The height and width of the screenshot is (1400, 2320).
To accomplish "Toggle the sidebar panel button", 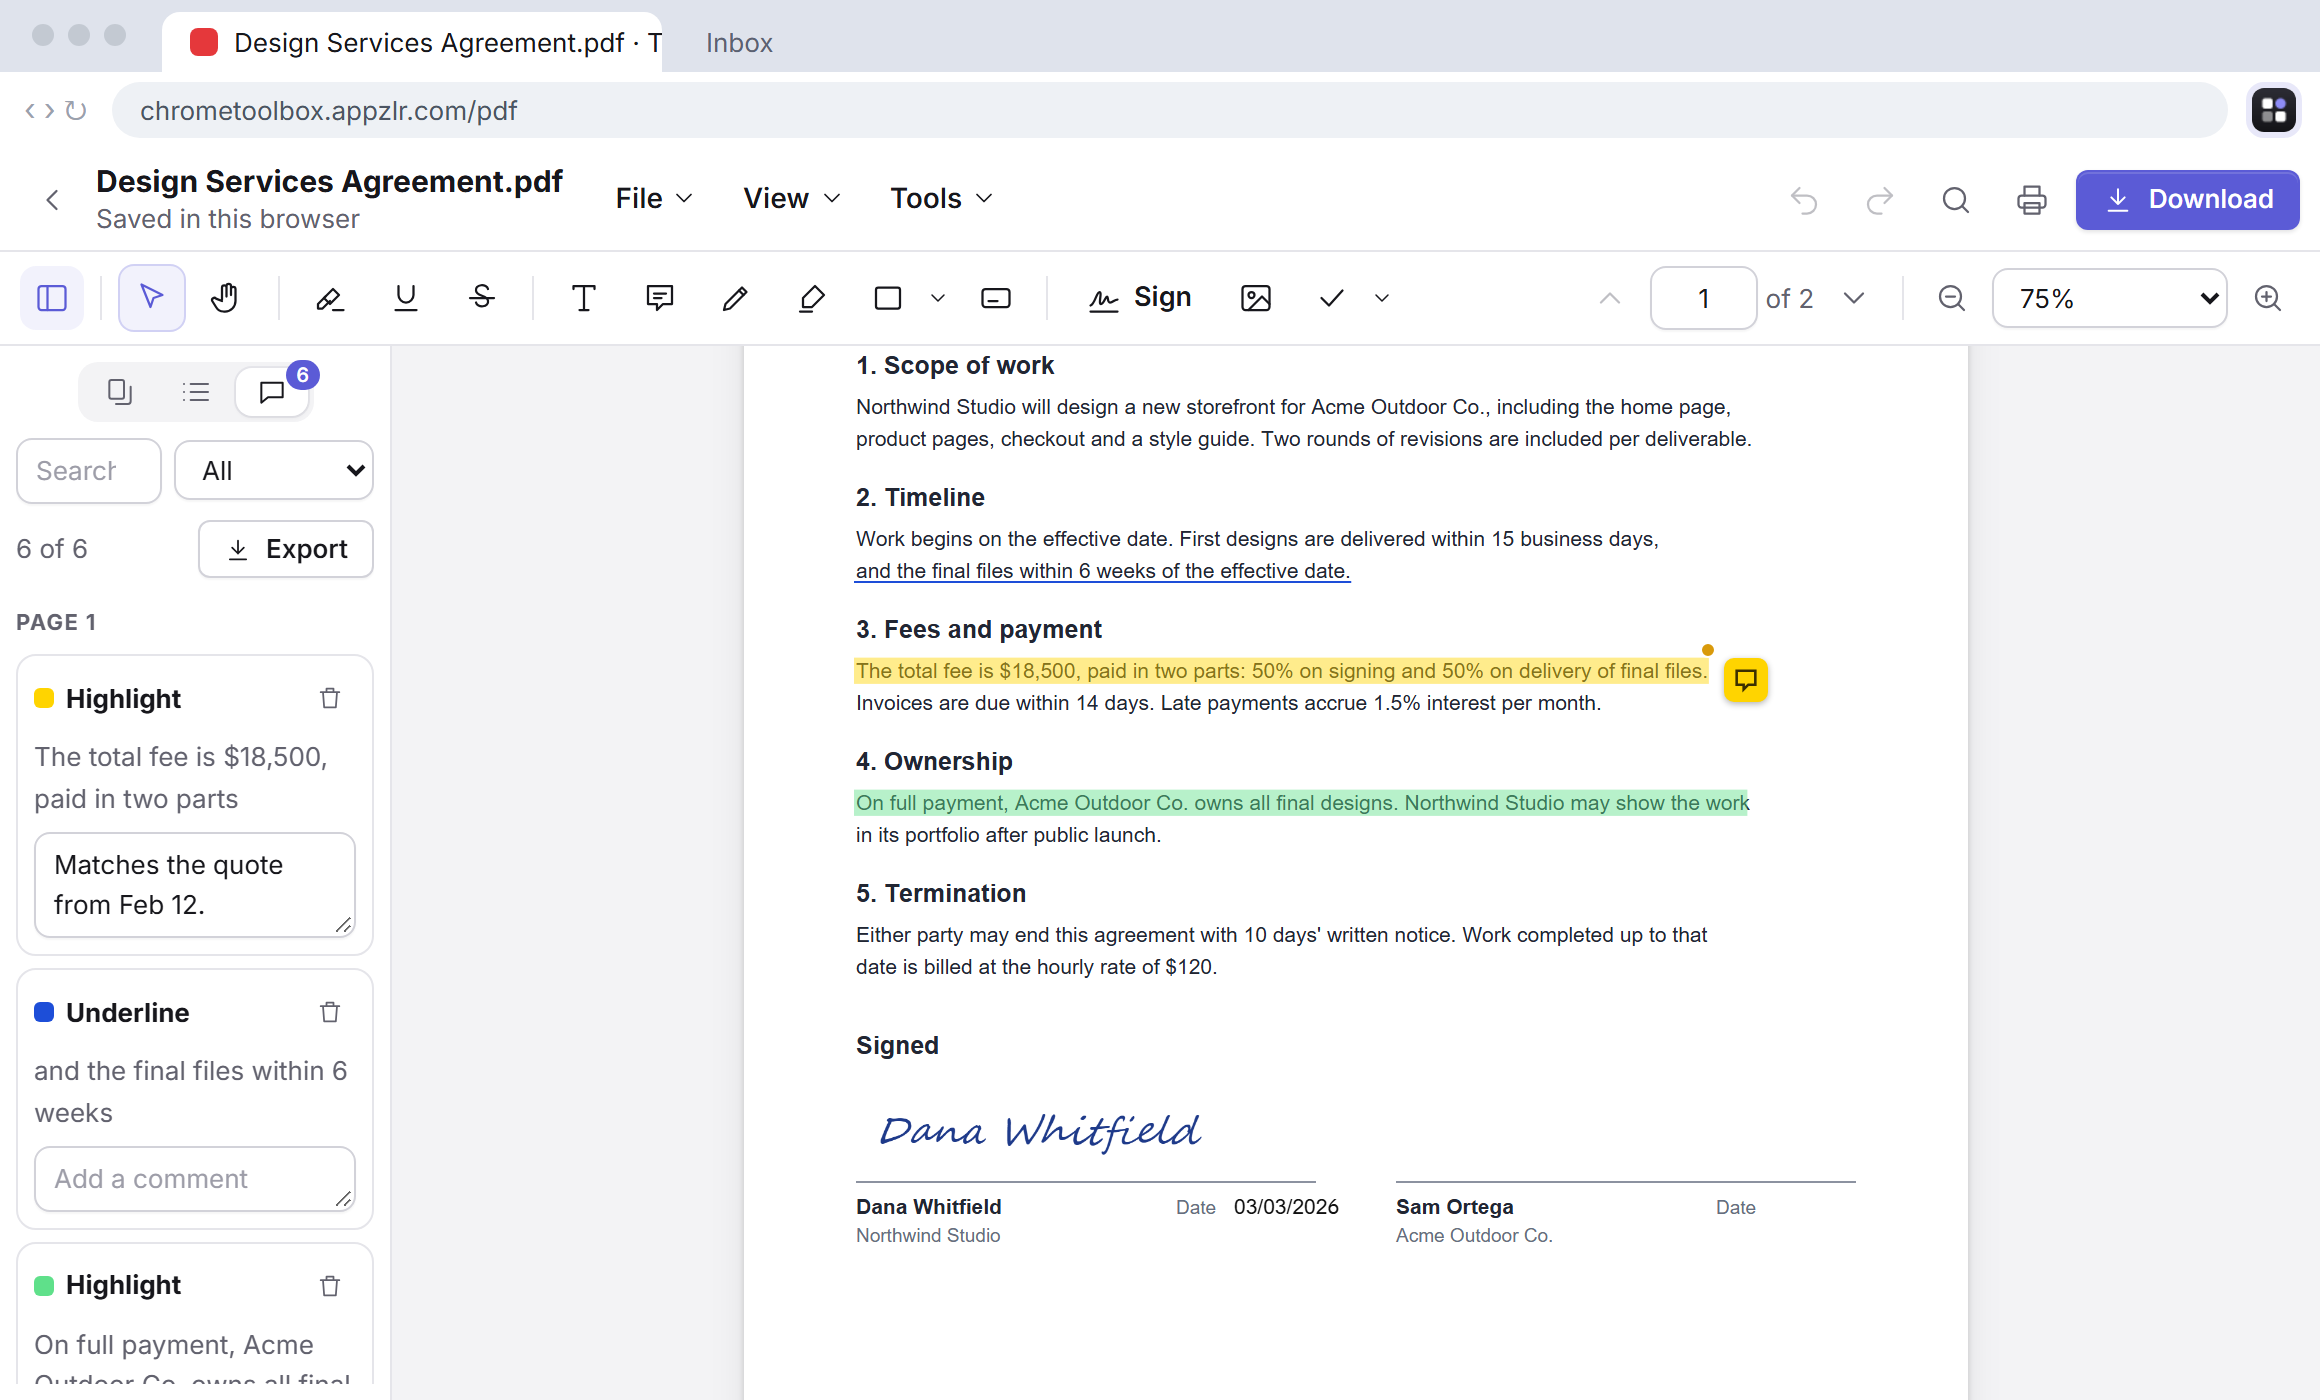I will click(x=52, y=298).
